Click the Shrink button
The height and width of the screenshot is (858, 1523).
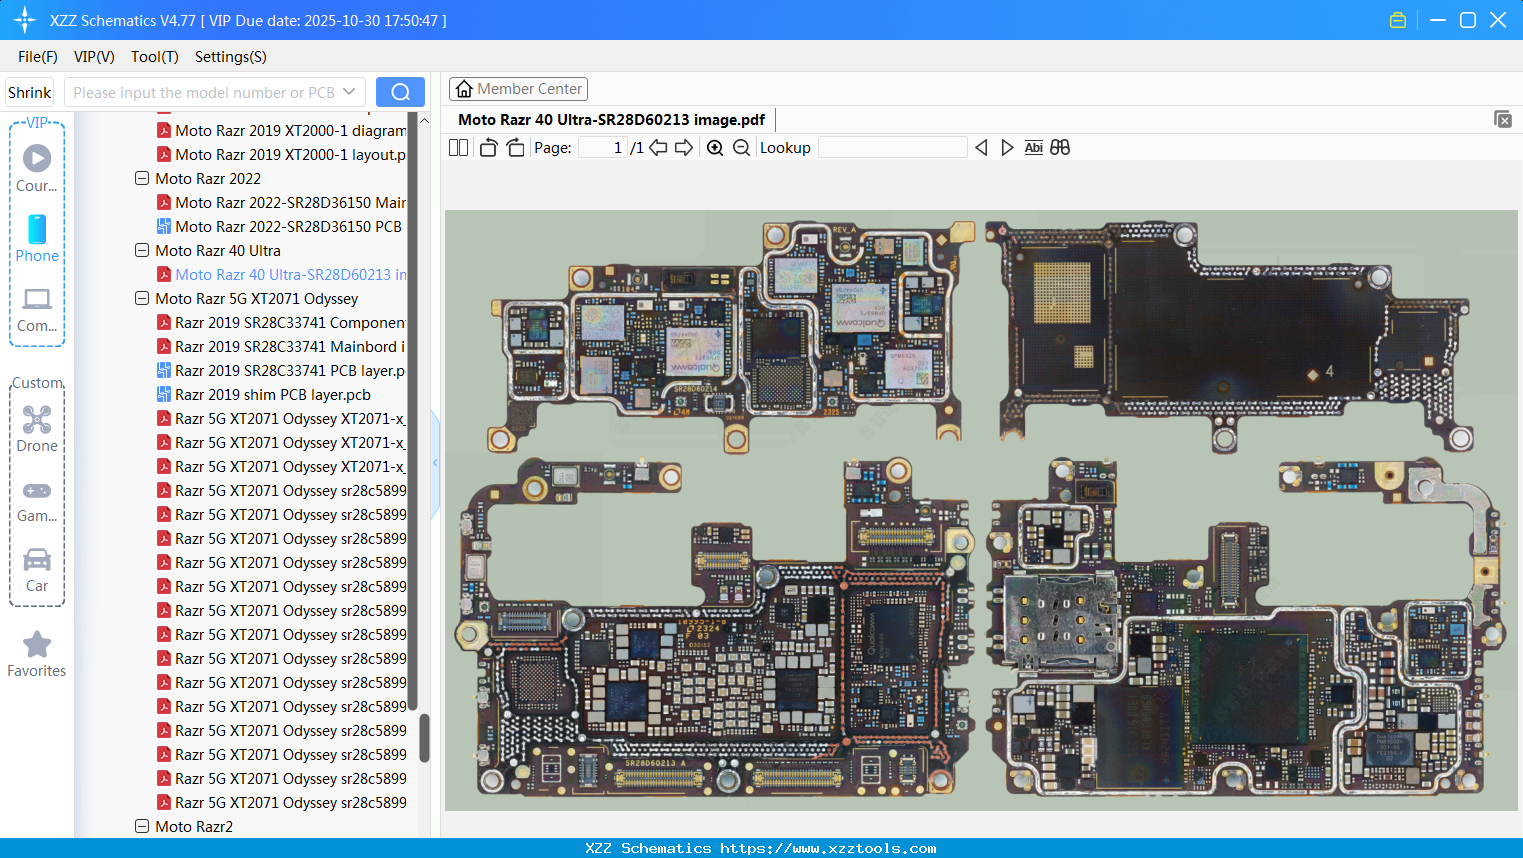point(30,92)
